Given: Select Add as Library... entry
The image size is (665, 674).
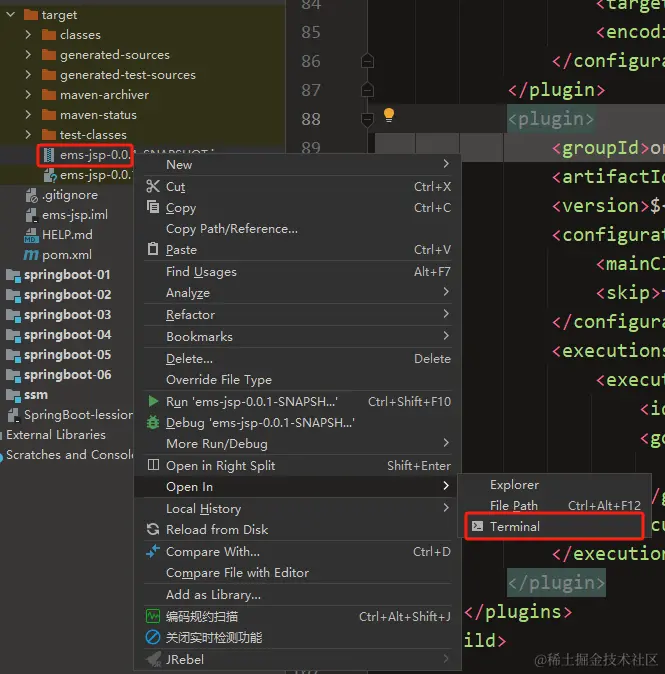Looking at the screenshot, I should click(x=297, y=594).
